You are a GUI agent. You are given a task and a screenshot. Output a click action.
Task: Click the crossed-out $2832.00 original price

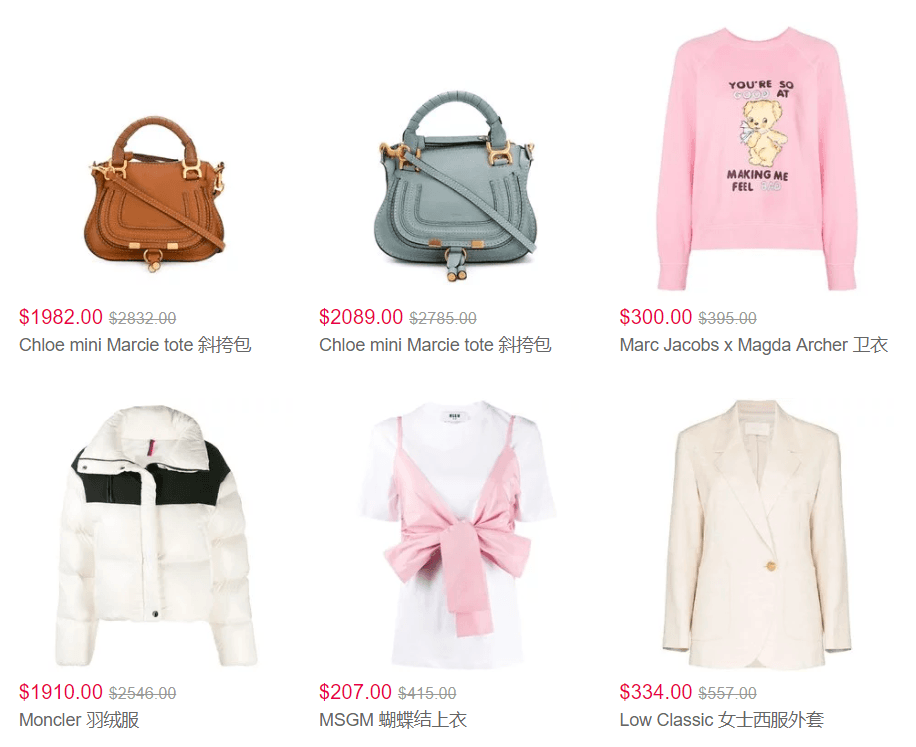[x=143, y=318]
